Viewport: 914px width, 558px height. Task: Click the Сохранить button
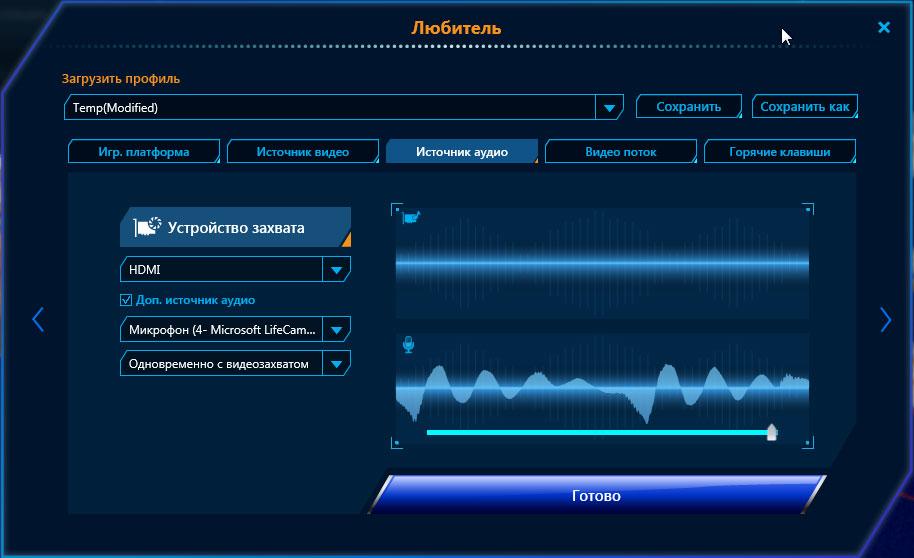point(688,107)
